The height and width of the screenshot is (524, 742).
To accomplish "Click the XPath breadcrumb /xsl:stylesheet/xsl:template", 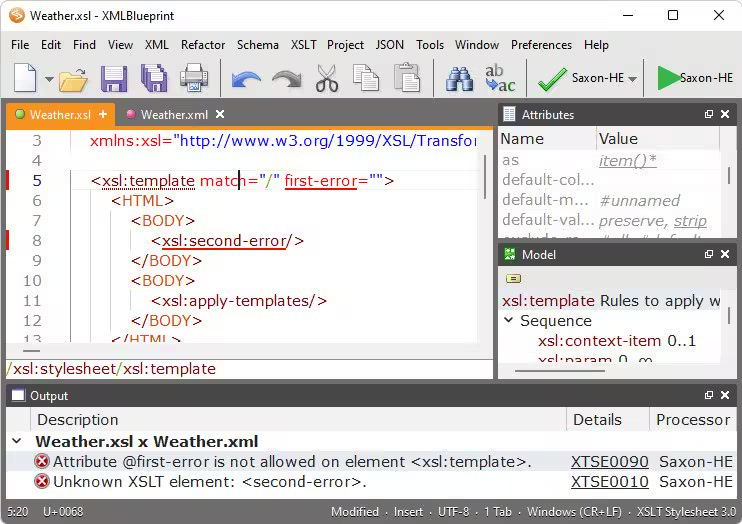I will tap(111, 369).
